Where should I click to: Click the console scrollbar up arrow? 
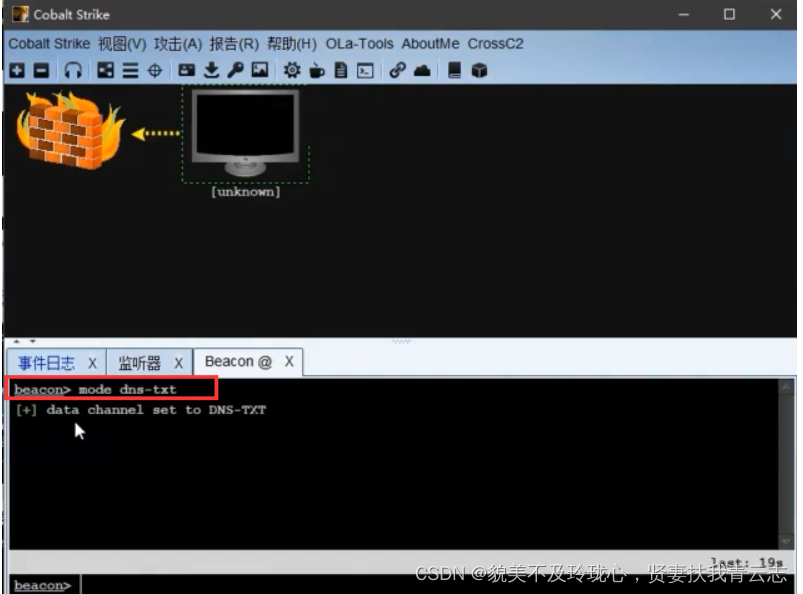tap(786, 387)
